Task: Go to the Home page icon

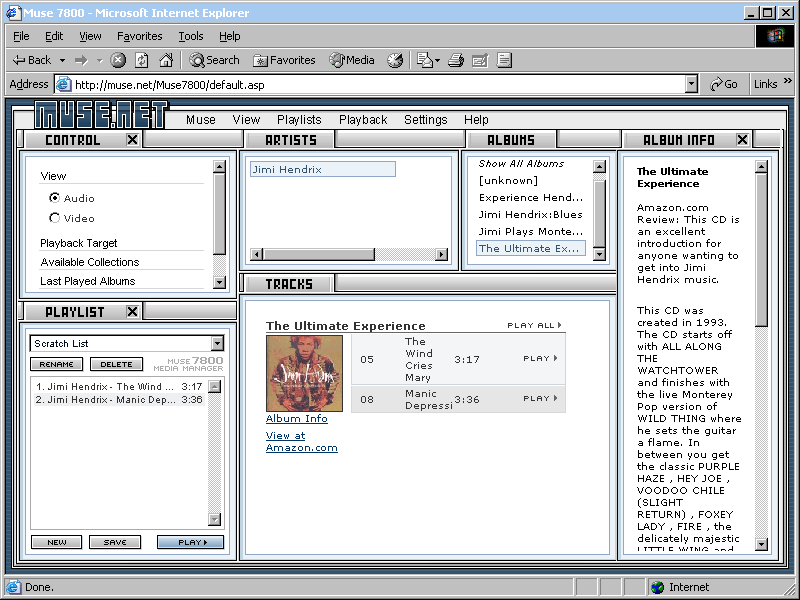Action: point(166,60)
